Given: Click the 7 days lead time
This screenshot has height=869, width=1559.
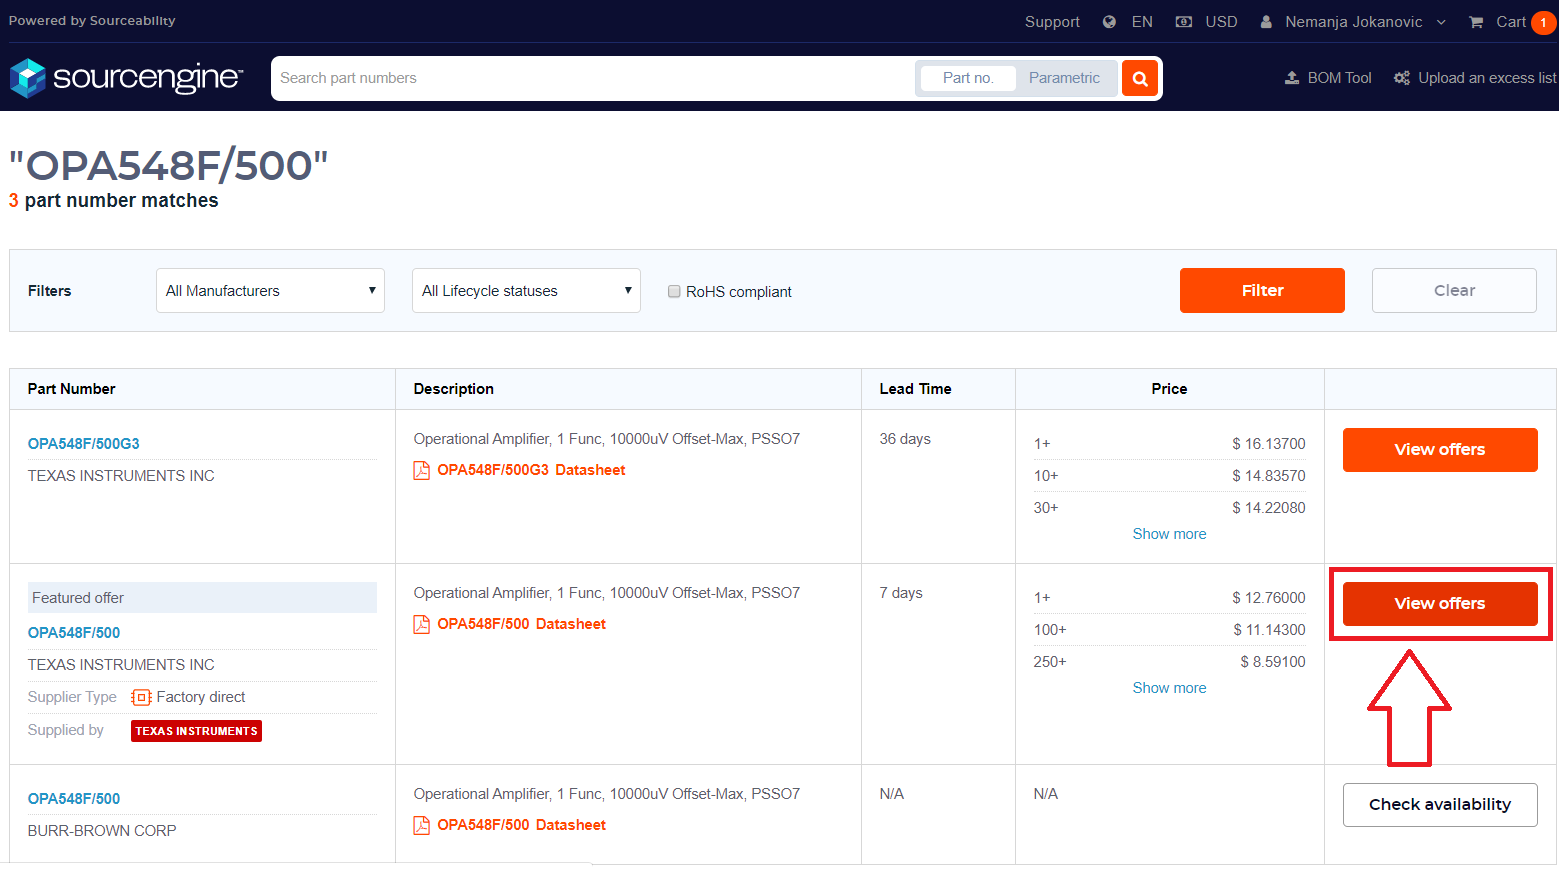Looking at the screenshot, I should click(x=901, y=593).
